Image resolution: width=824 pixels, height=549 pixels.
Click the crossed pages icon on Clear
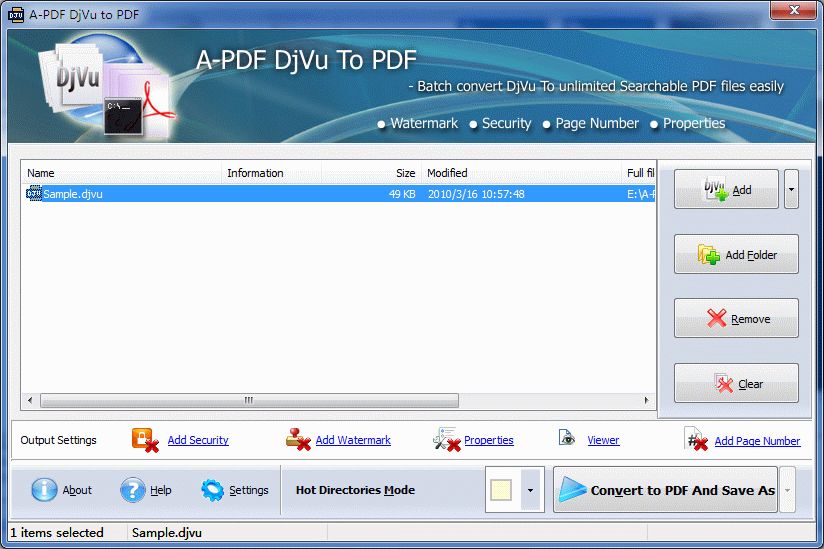point(724,383)
